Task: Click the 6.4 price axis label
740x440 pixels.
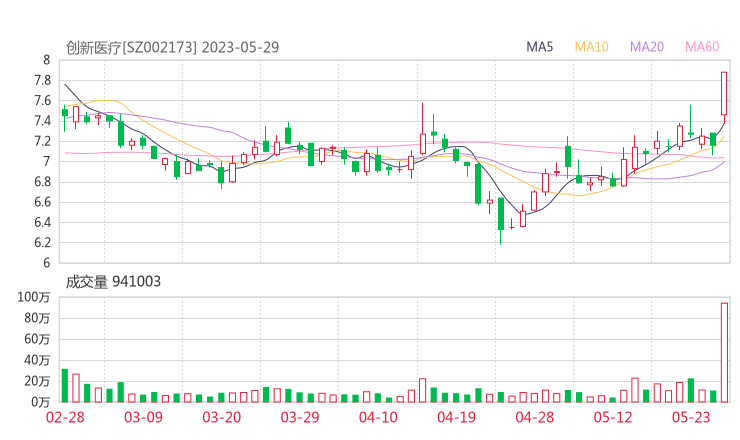Action: click(42, 222)
